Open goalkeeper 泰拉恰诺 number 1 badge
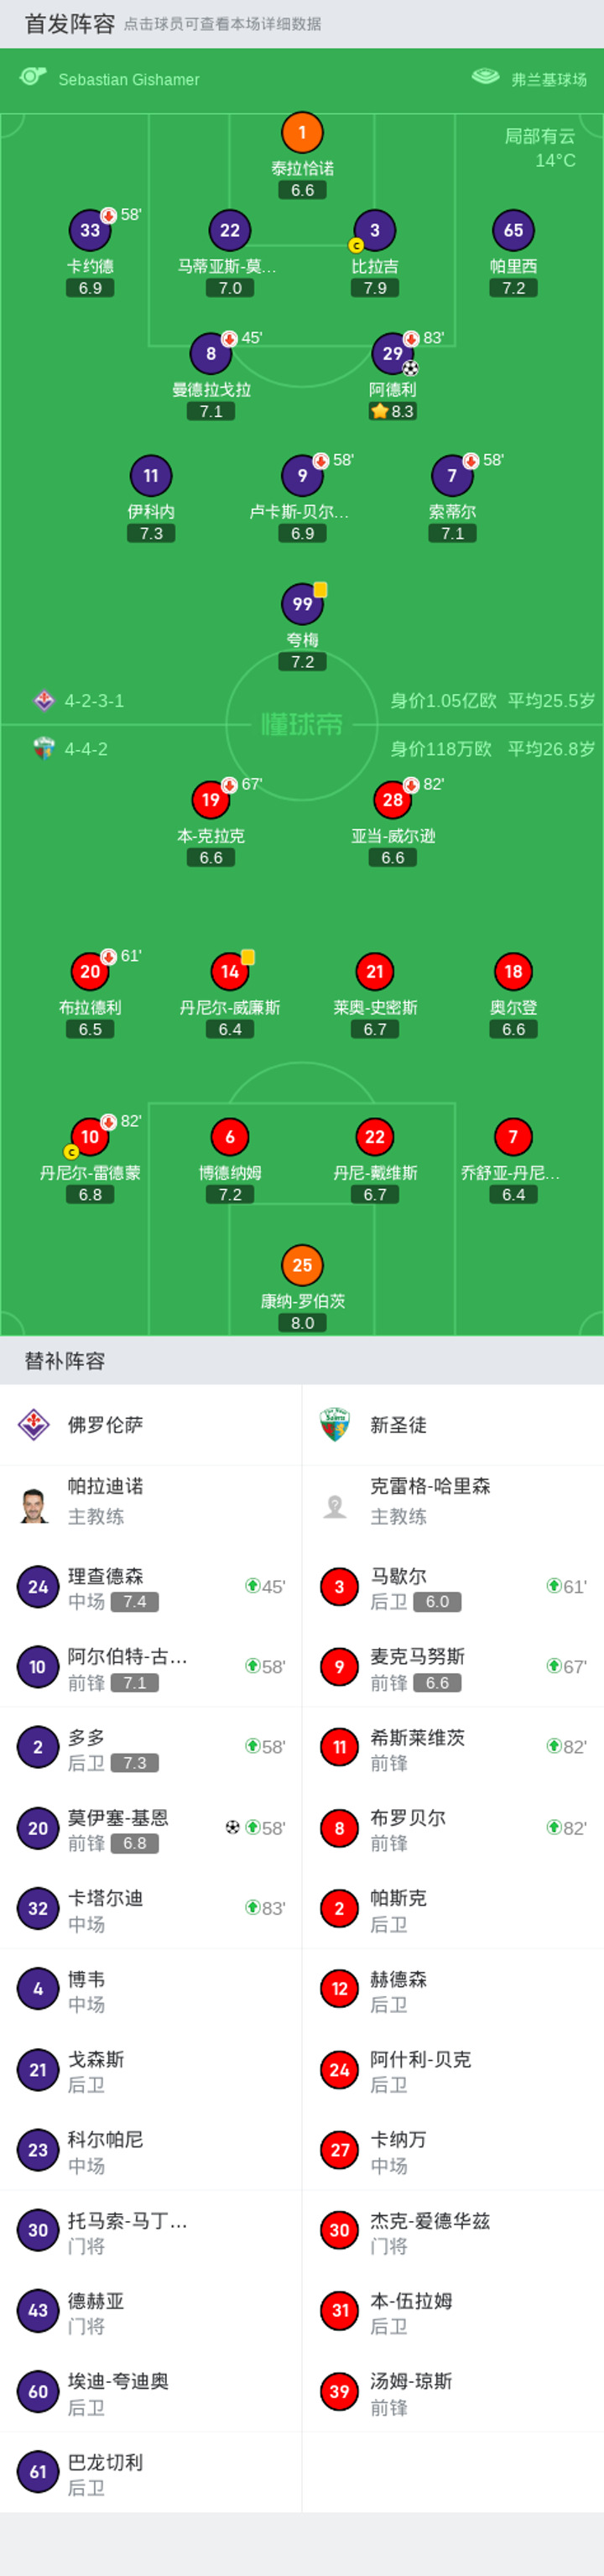This screenshot has height=2576, width=604. point(302,132)
